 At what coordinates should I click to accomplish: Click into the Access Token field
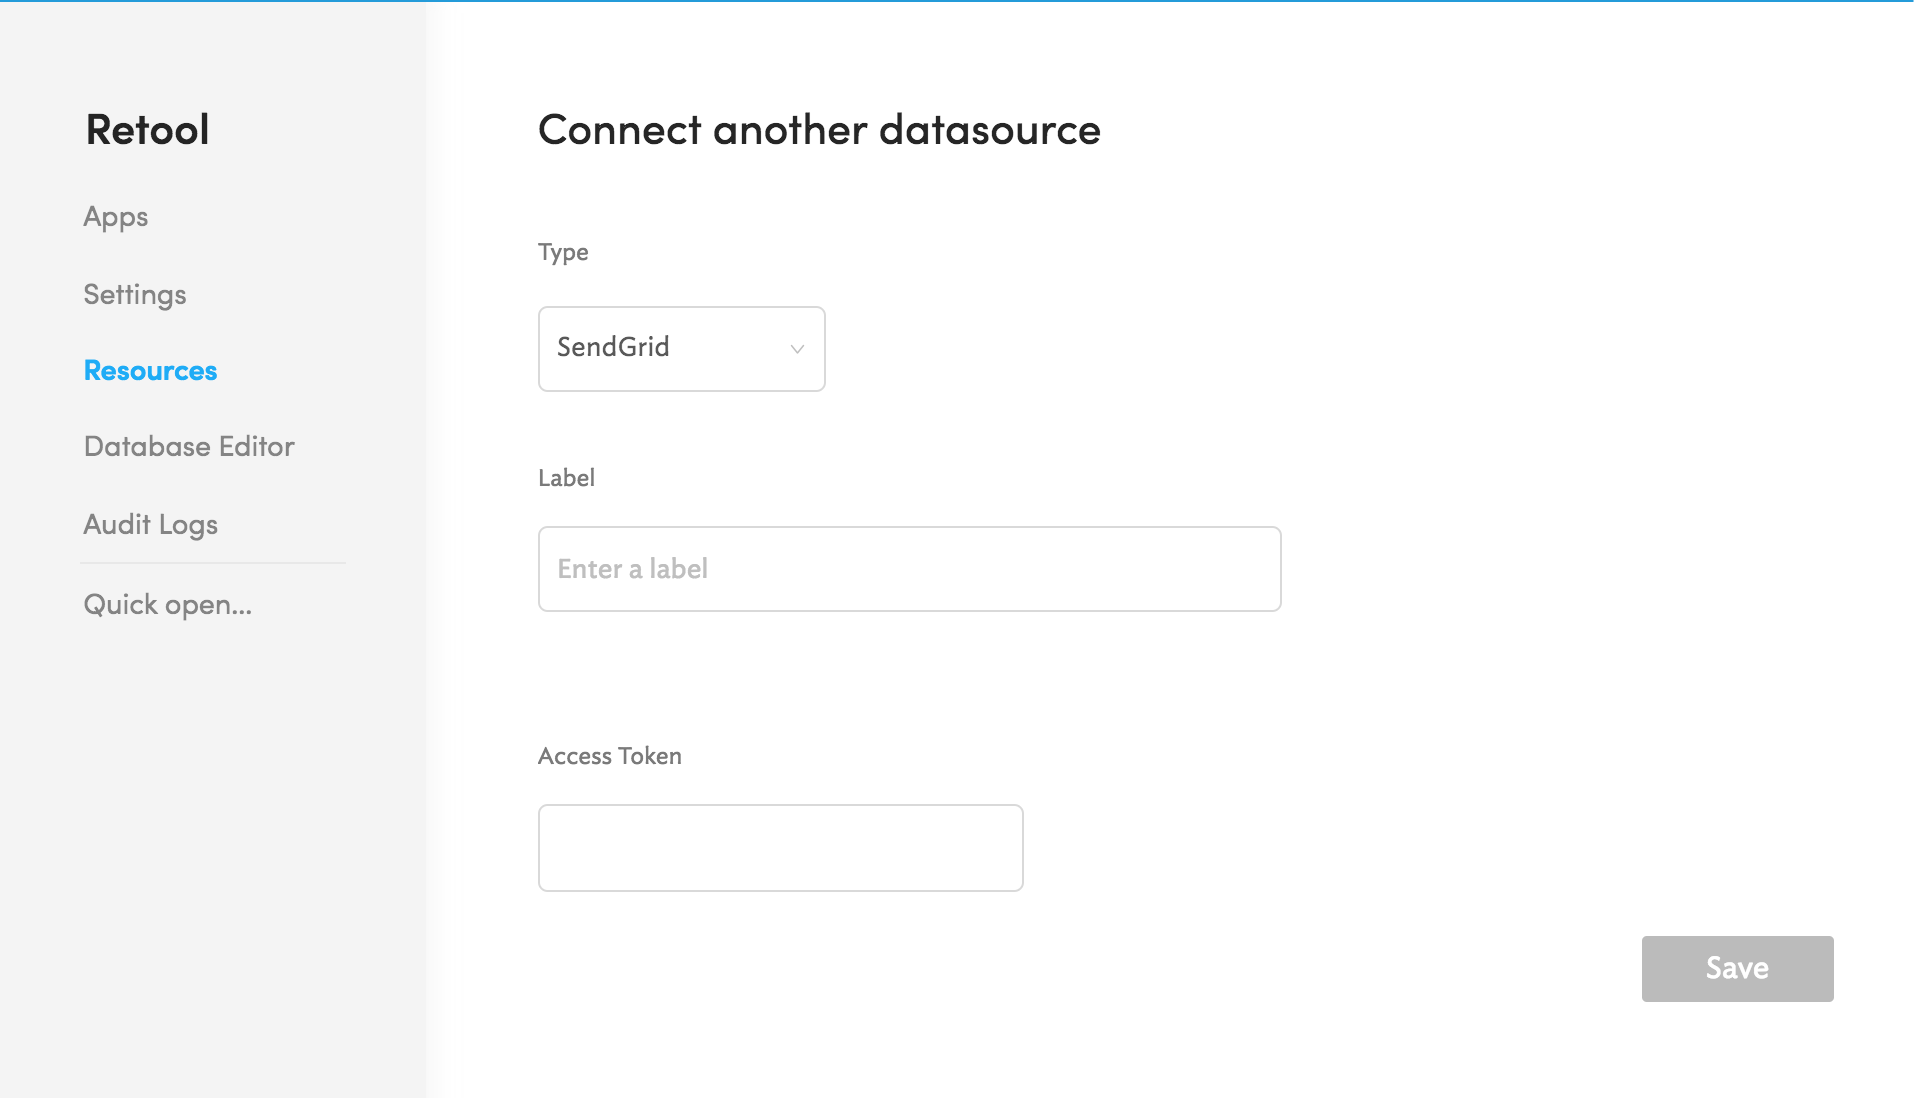point(780,848)
